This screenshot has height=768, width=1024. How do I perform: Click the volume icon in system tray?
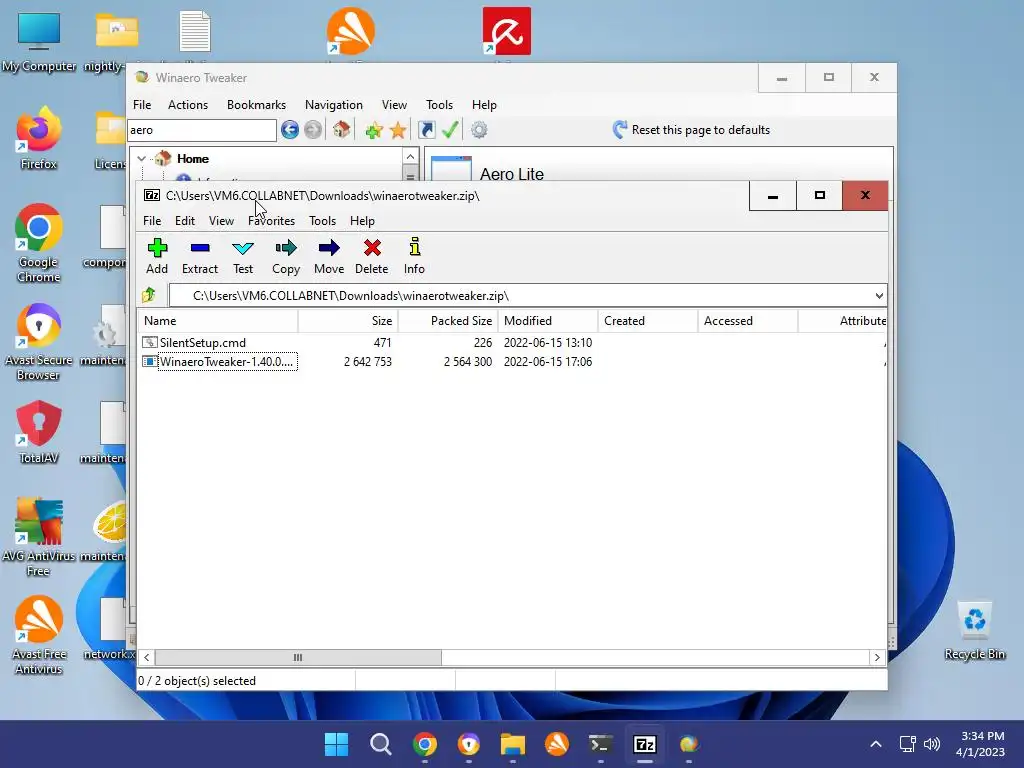click(932, 744)
